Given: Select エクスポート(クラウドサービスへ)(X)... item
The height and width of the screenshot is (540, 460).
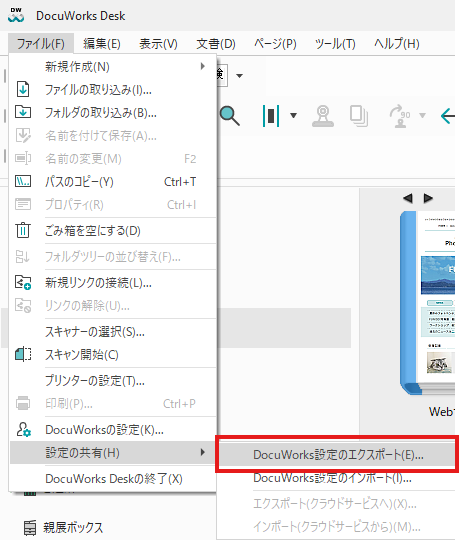Looking at the screenshot, I should click(337, 504).
